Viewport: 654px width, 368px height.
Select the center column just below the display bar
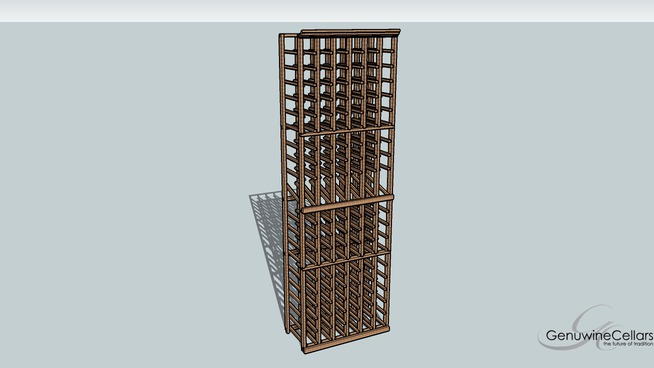tap(347, 234)
